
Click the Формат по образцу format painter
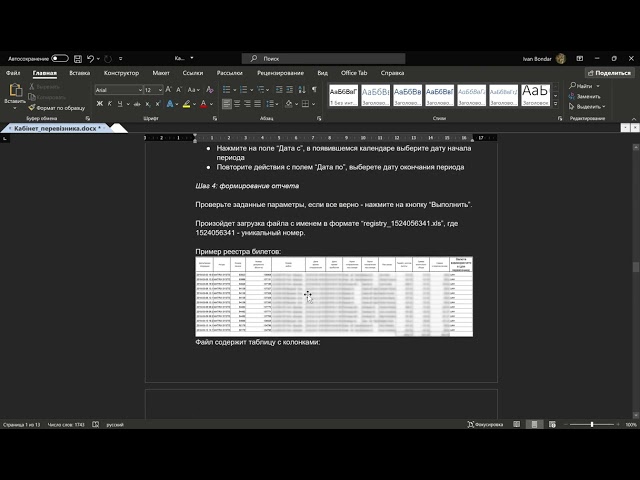pyautogui.click(x=57, y=108)
